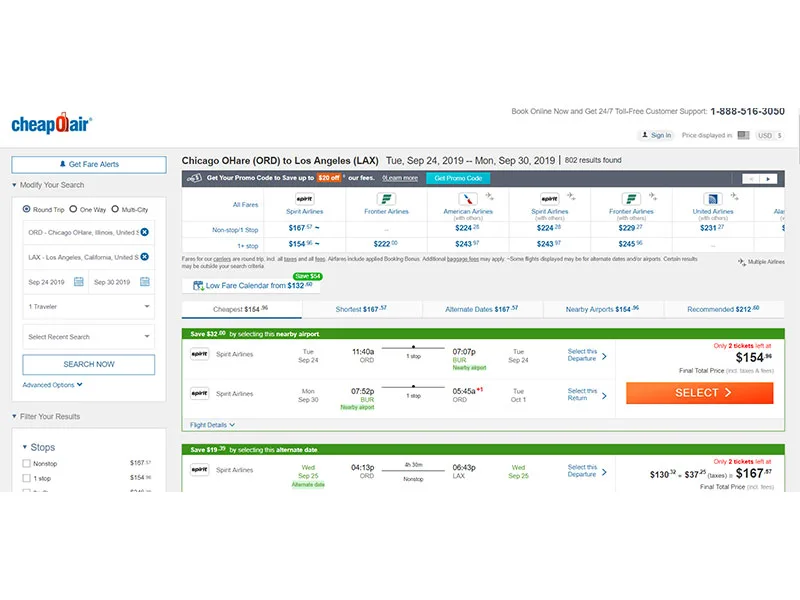The image size is (800, 600).
Task: Check the 1 stop filter
Action: 27,479
